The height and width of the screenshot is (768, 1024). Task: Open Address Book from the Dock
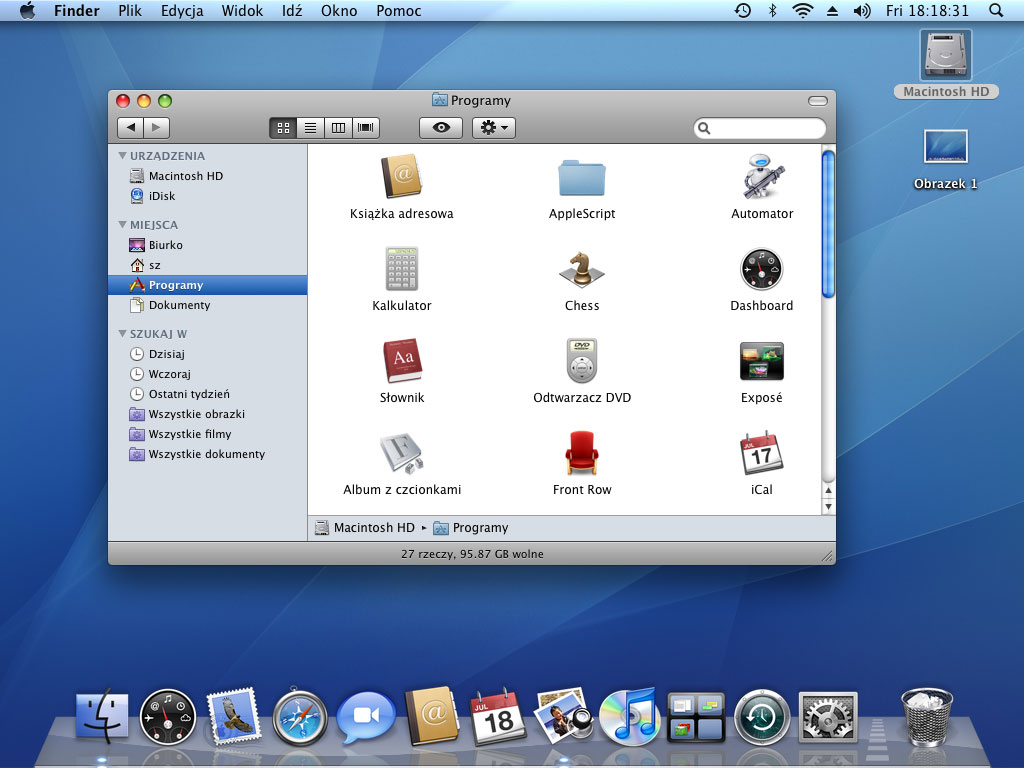click(x=432, y=716)
